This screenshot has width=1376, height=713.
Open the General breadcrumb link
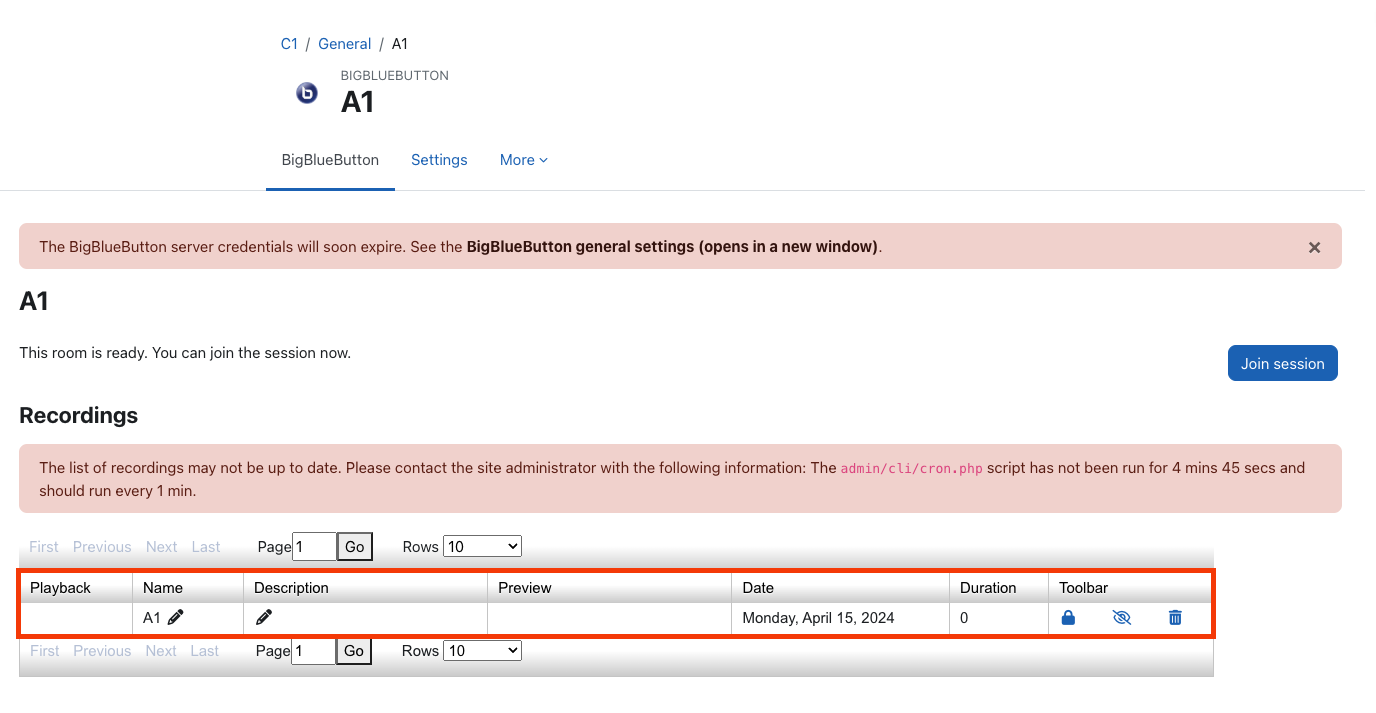pos(344,44)
